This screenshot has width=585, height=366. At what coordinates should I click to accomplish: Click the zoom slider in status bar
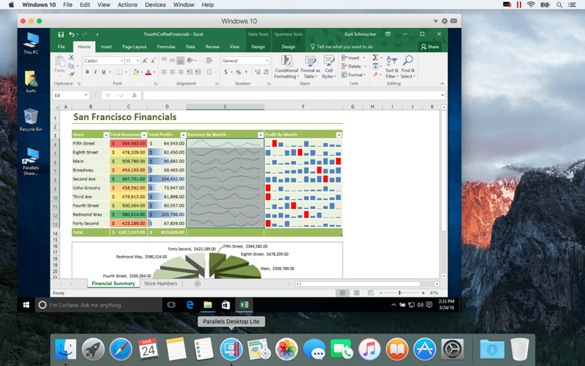coord(400,293)
